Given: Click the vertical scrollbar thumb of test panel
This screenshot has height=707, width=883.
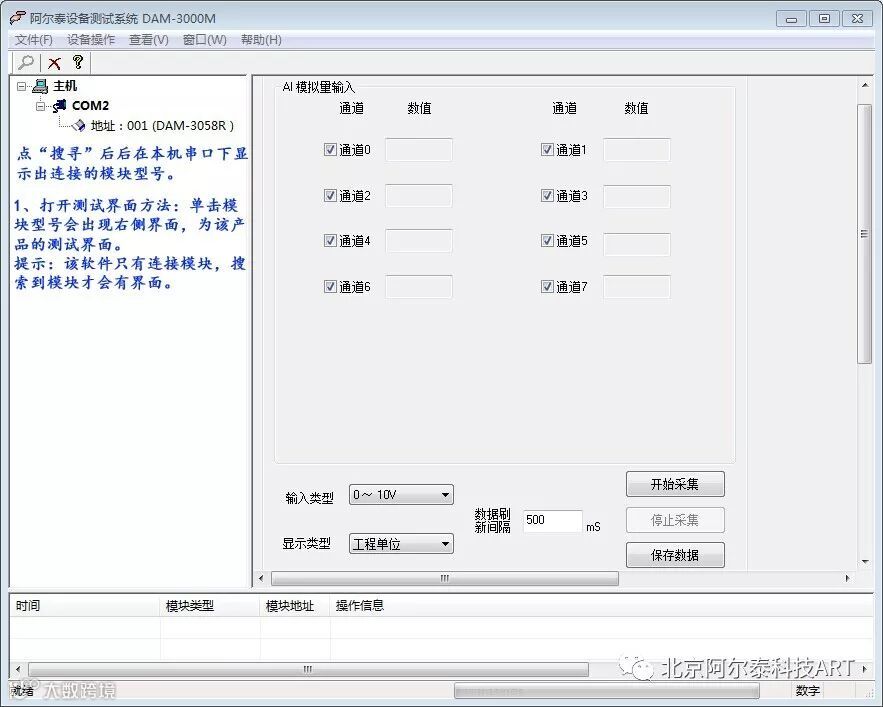Looking at the screenshot, I should click(864, 234).
